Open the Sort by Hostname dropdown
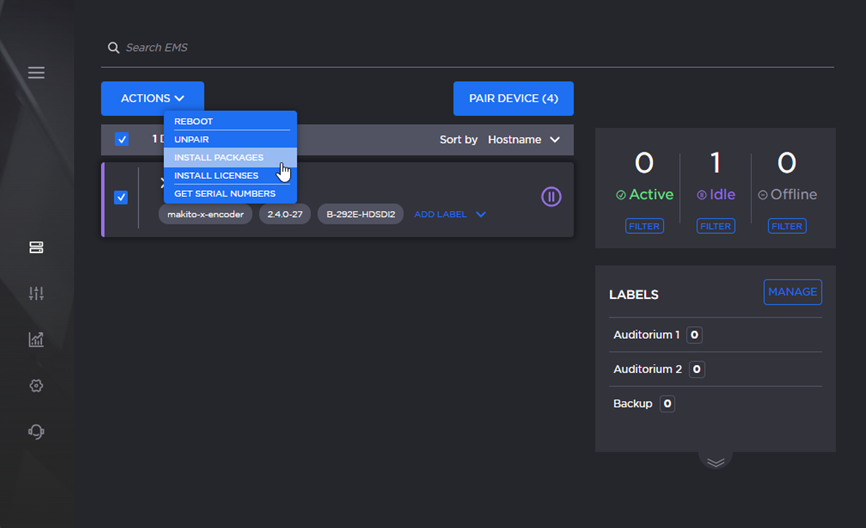 click(523, 140)
